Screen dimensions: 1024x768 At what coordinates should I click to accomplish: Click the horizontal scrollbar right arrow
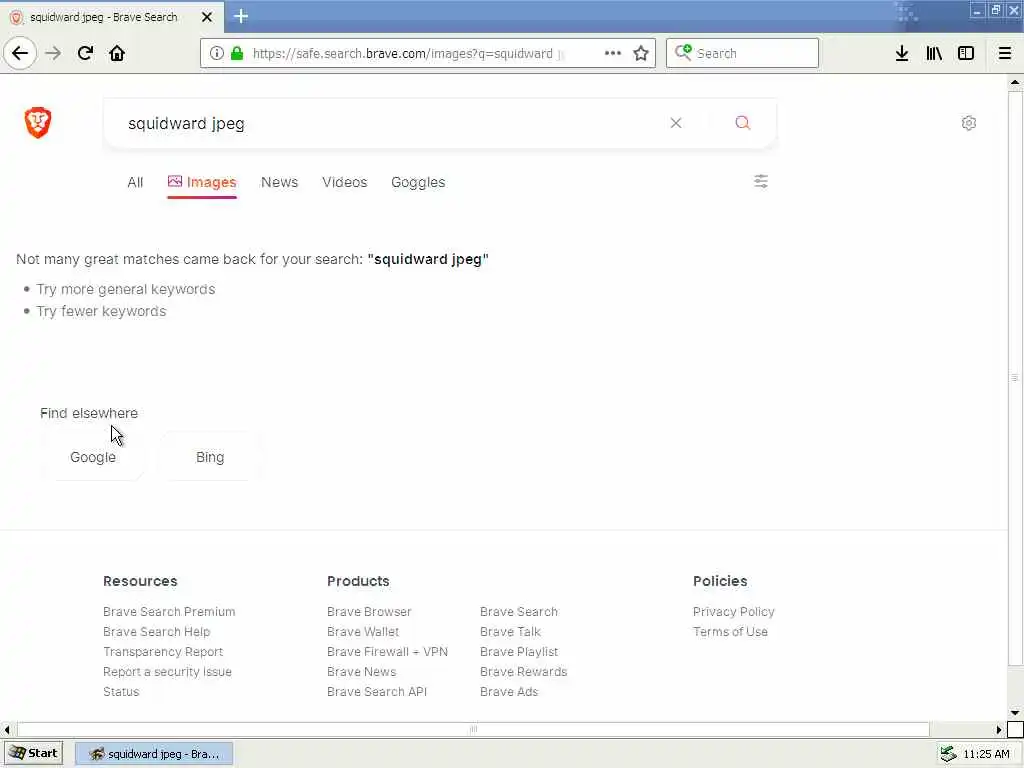[999, 729]
